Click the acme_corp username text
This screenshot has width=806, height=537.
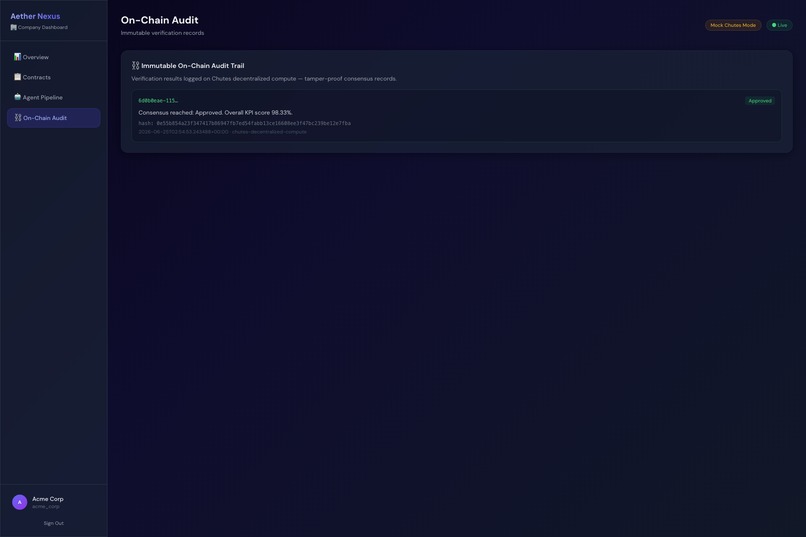[46, 507]
